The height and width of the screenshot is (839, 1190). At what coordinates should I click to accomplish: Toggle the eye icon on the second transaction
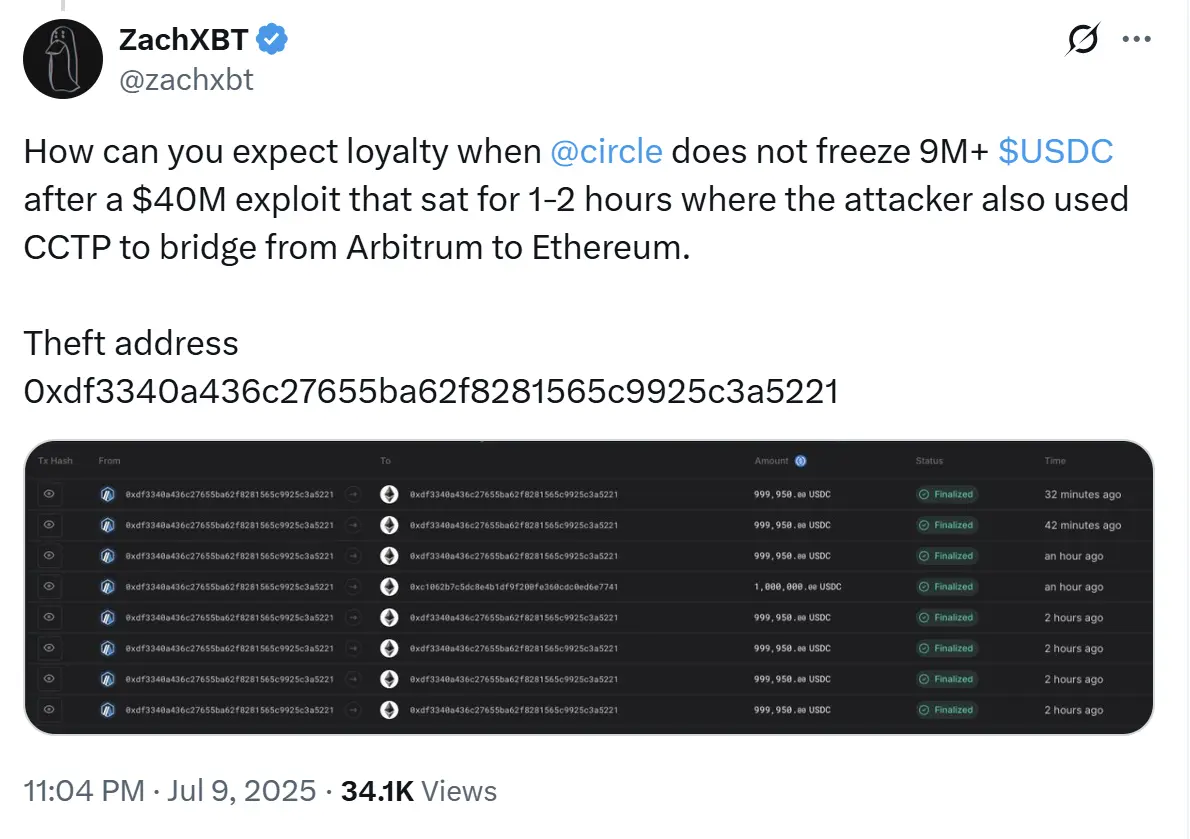[x=49, y=525]
